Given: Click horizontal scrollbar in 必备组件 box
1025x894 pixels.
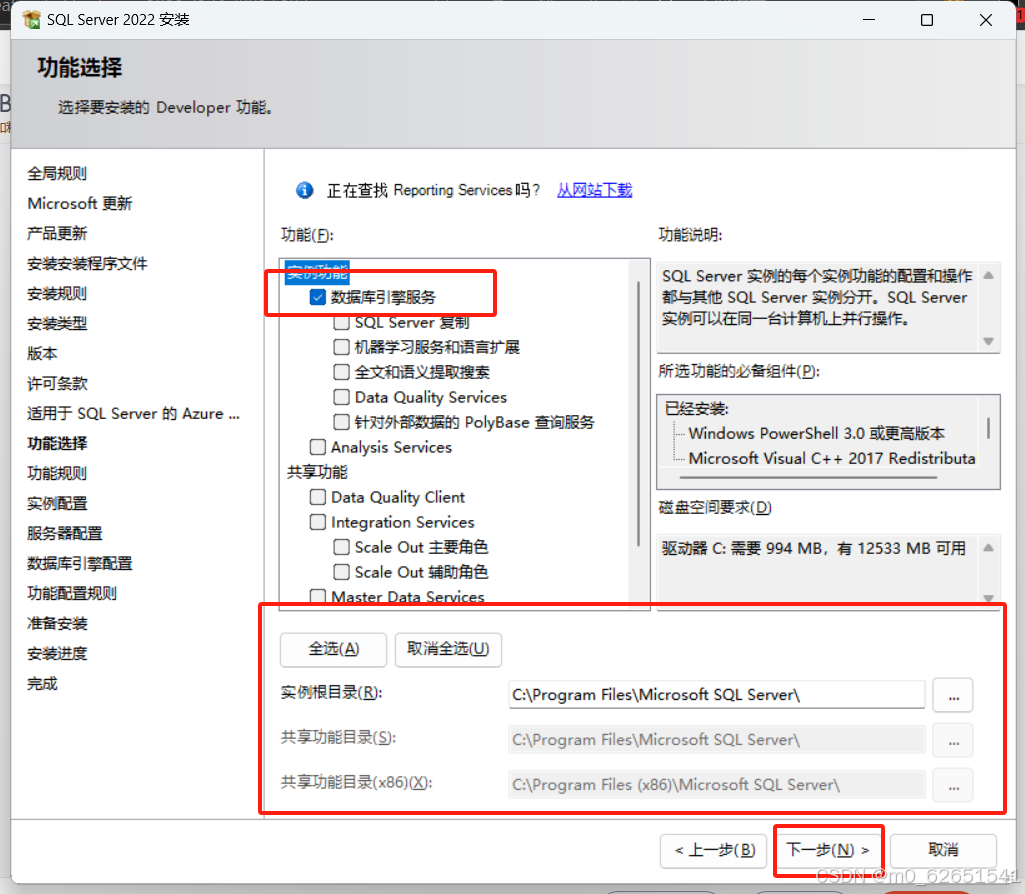Looking at the screenshot, I should click(x=808, y=477).
